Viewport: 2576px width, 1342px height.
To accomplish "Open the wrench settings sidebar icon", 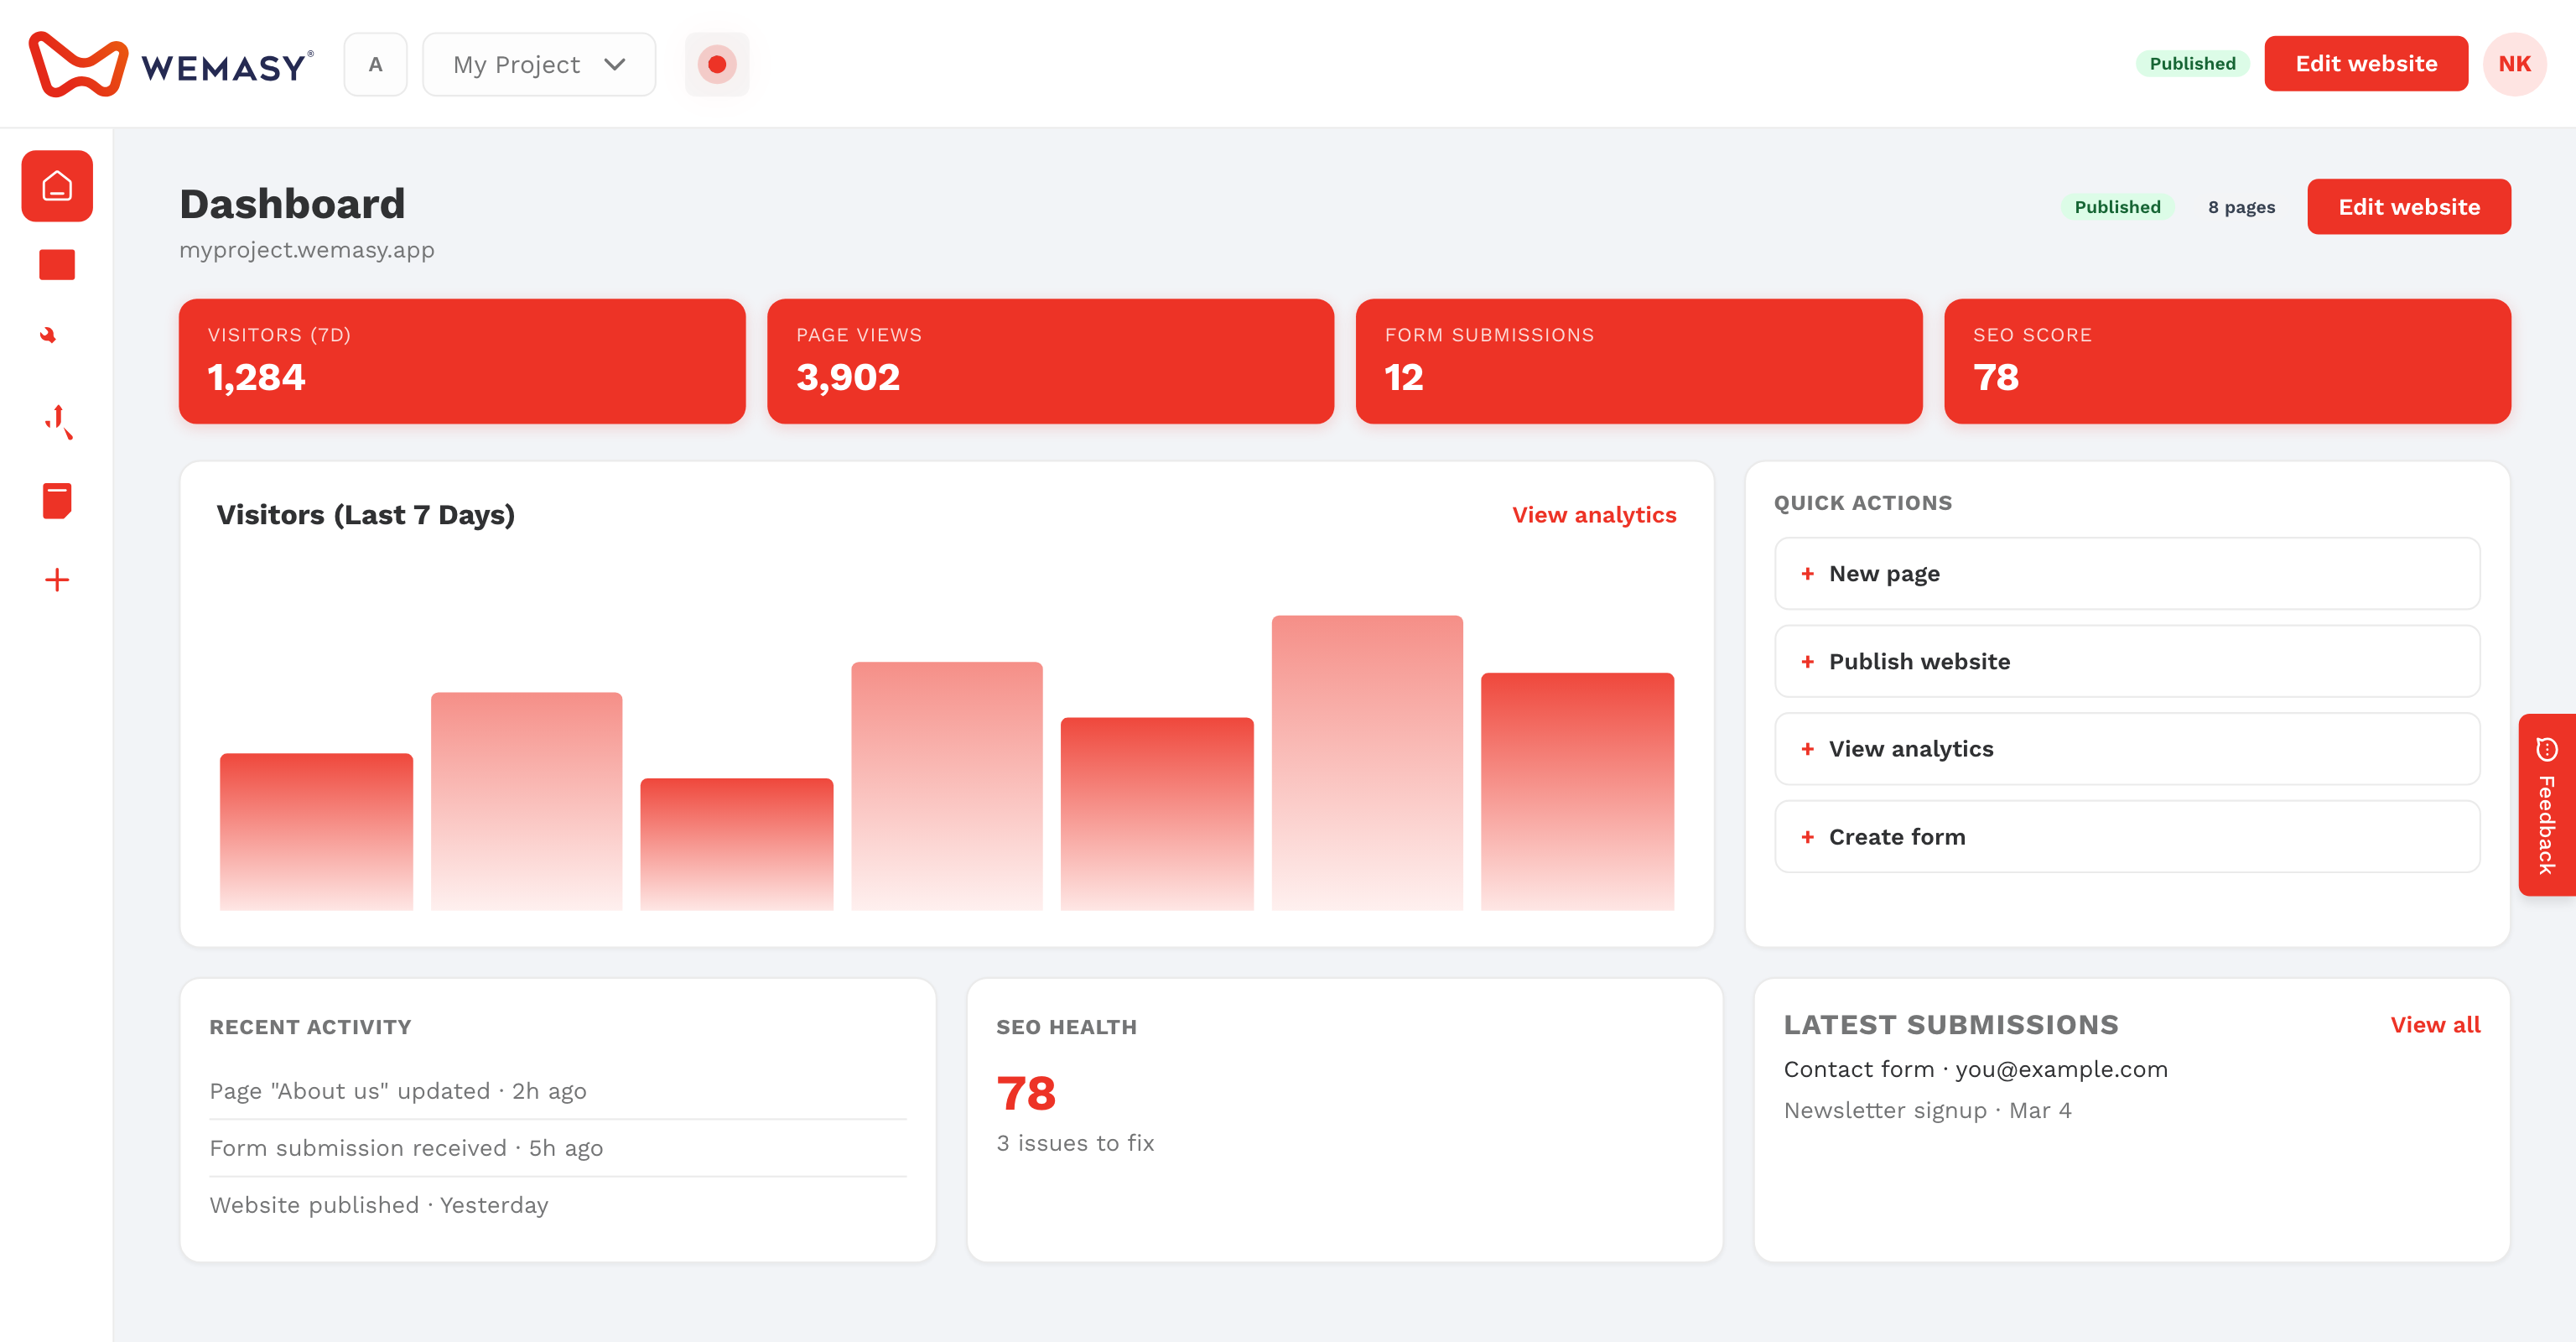I will [48, 335].
